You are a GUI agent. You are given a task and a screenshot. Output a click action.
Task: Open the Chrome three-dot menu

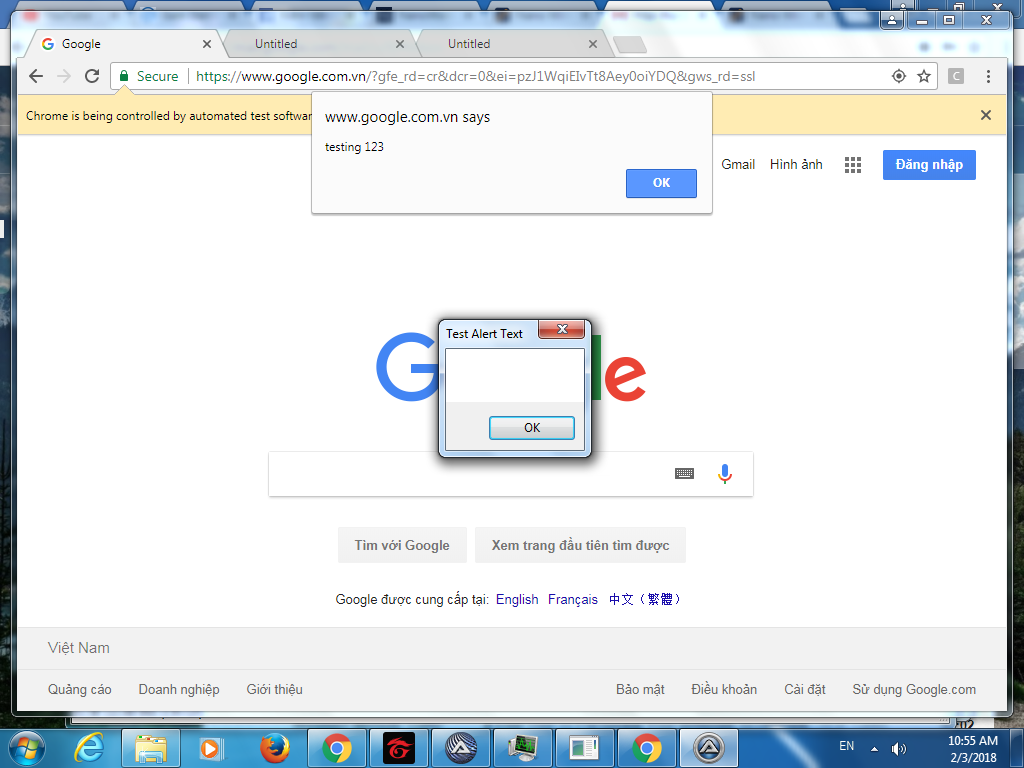click(x=988, y=76)
